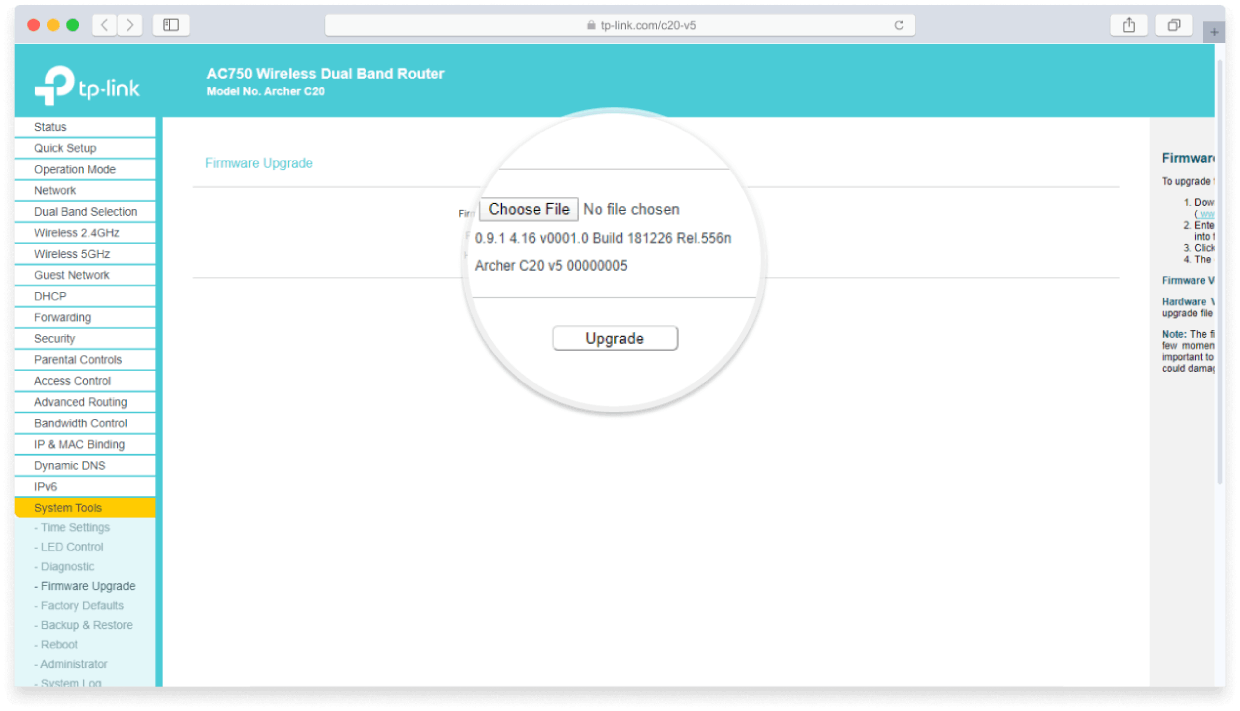Open the Safari share menu
This screenshot has height=711, width=1240.
(1129, 25)
